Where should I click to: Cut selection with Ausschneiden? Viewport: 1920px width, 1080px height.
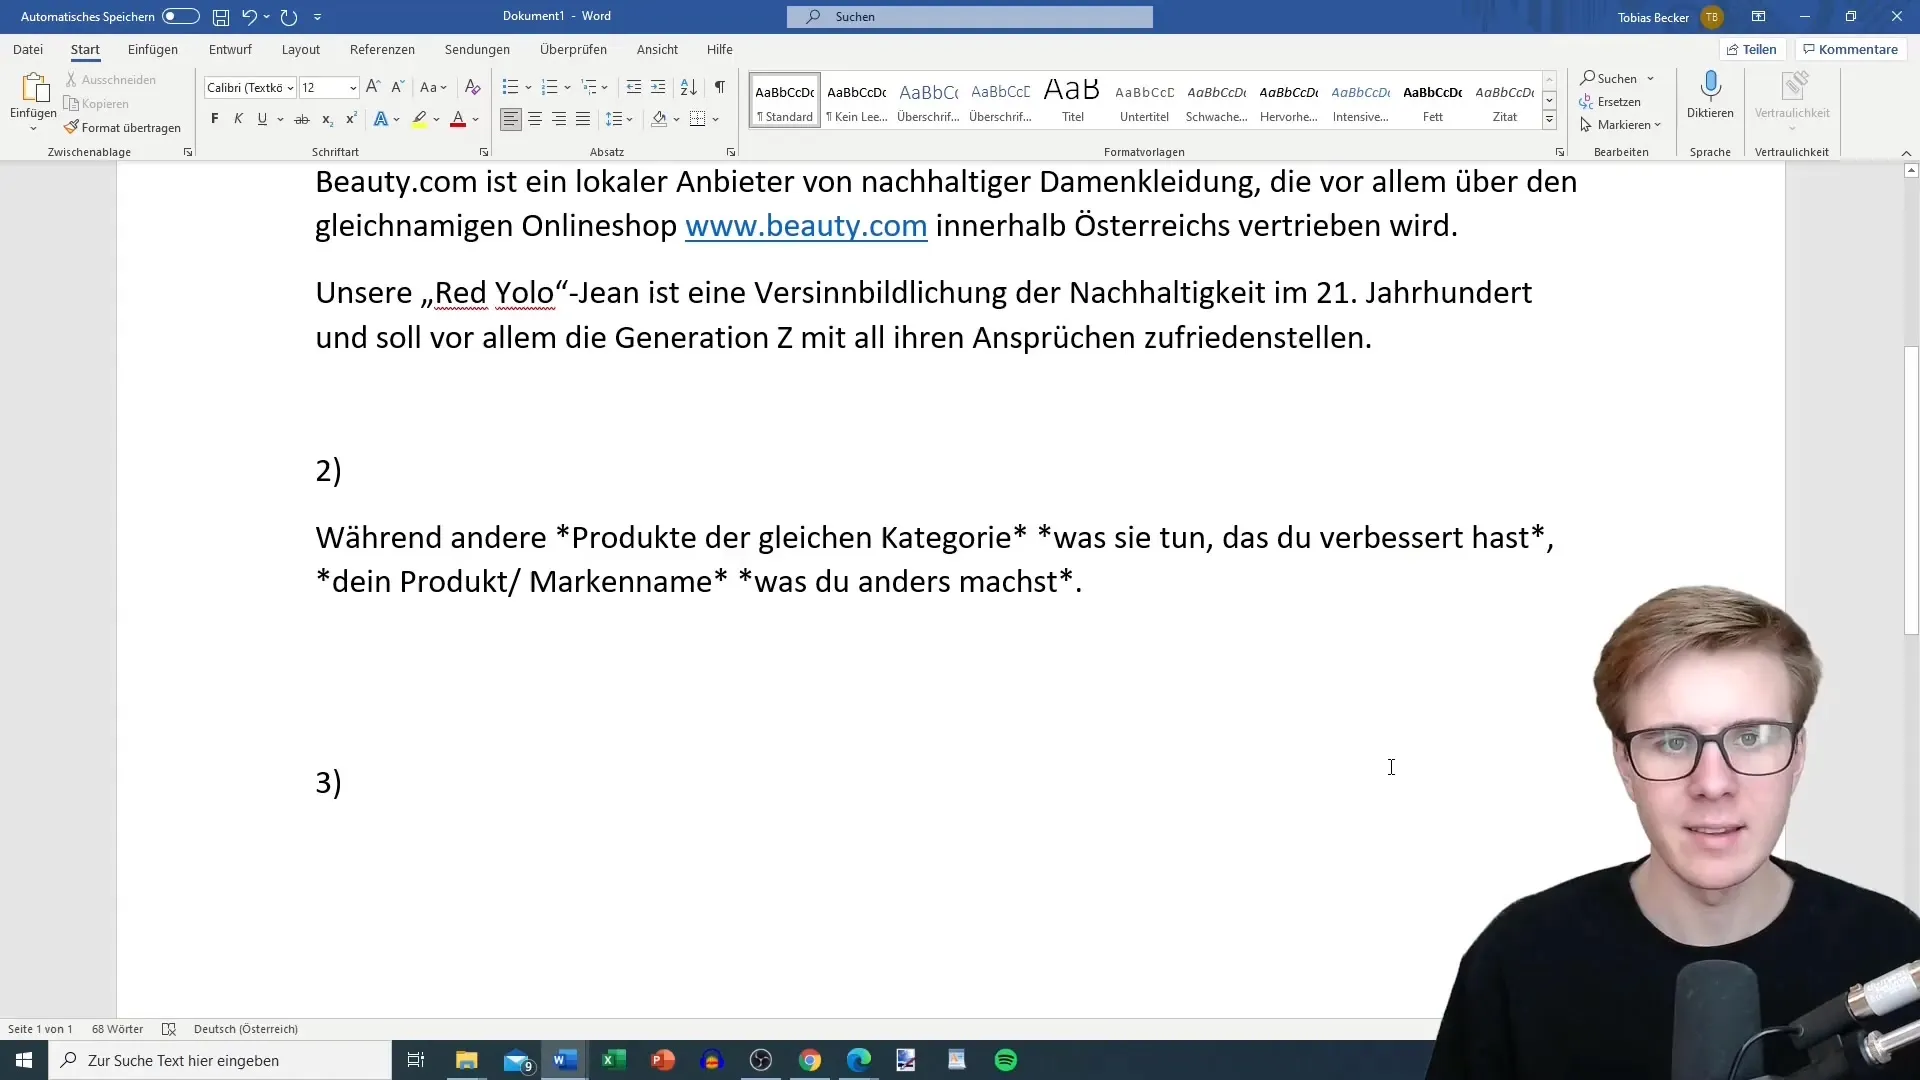click(110, 79)
